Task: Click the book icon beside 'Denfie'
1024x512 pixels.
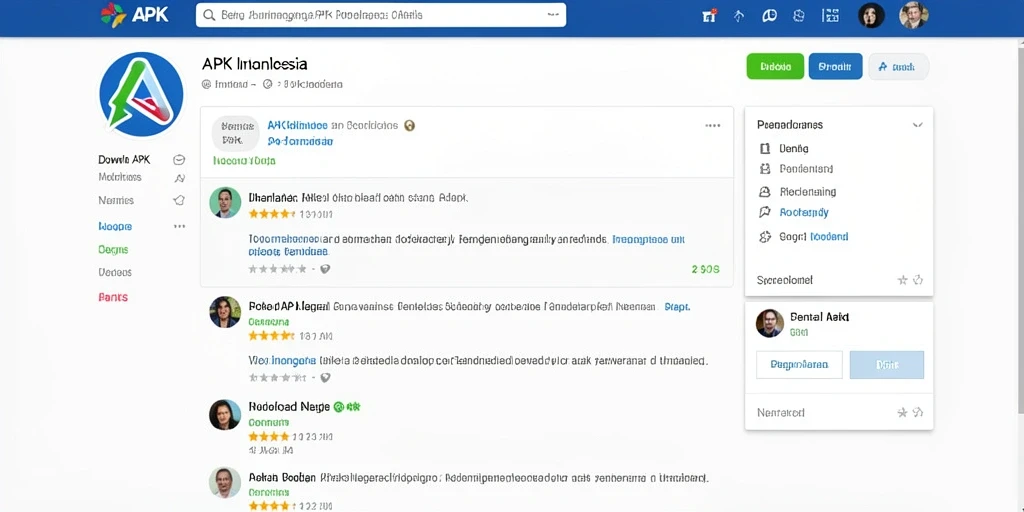Action: 765,148
